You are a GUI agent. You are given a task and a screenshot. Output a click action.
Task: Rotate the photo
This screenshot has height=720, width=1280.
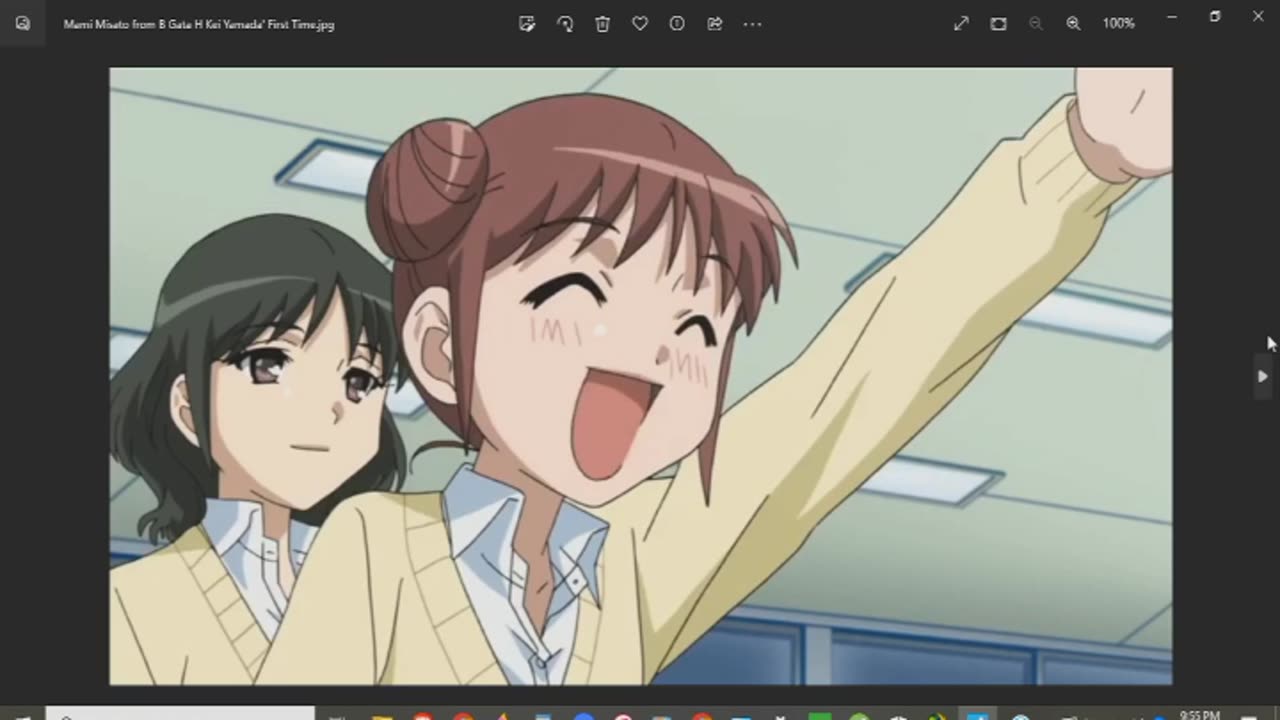[x=565, y=23]
